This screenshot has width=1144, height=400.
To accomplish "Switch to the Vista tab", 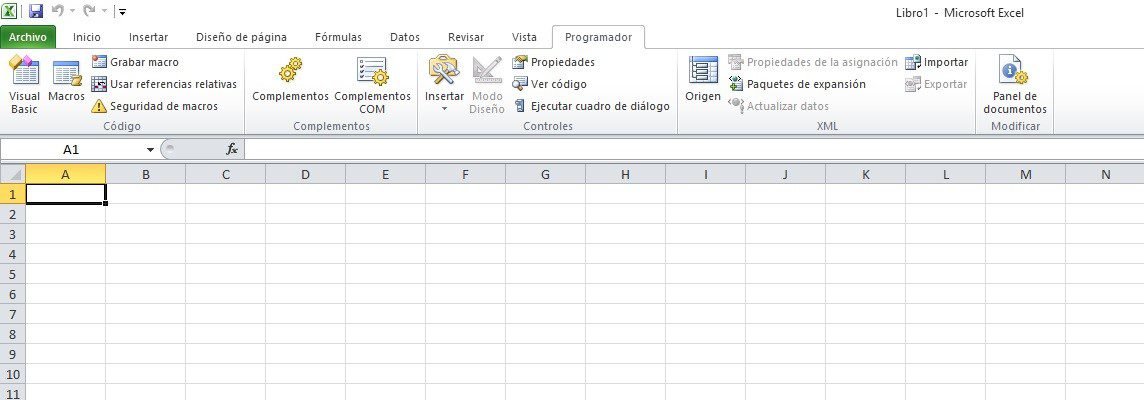I will [x=524, y=37].
